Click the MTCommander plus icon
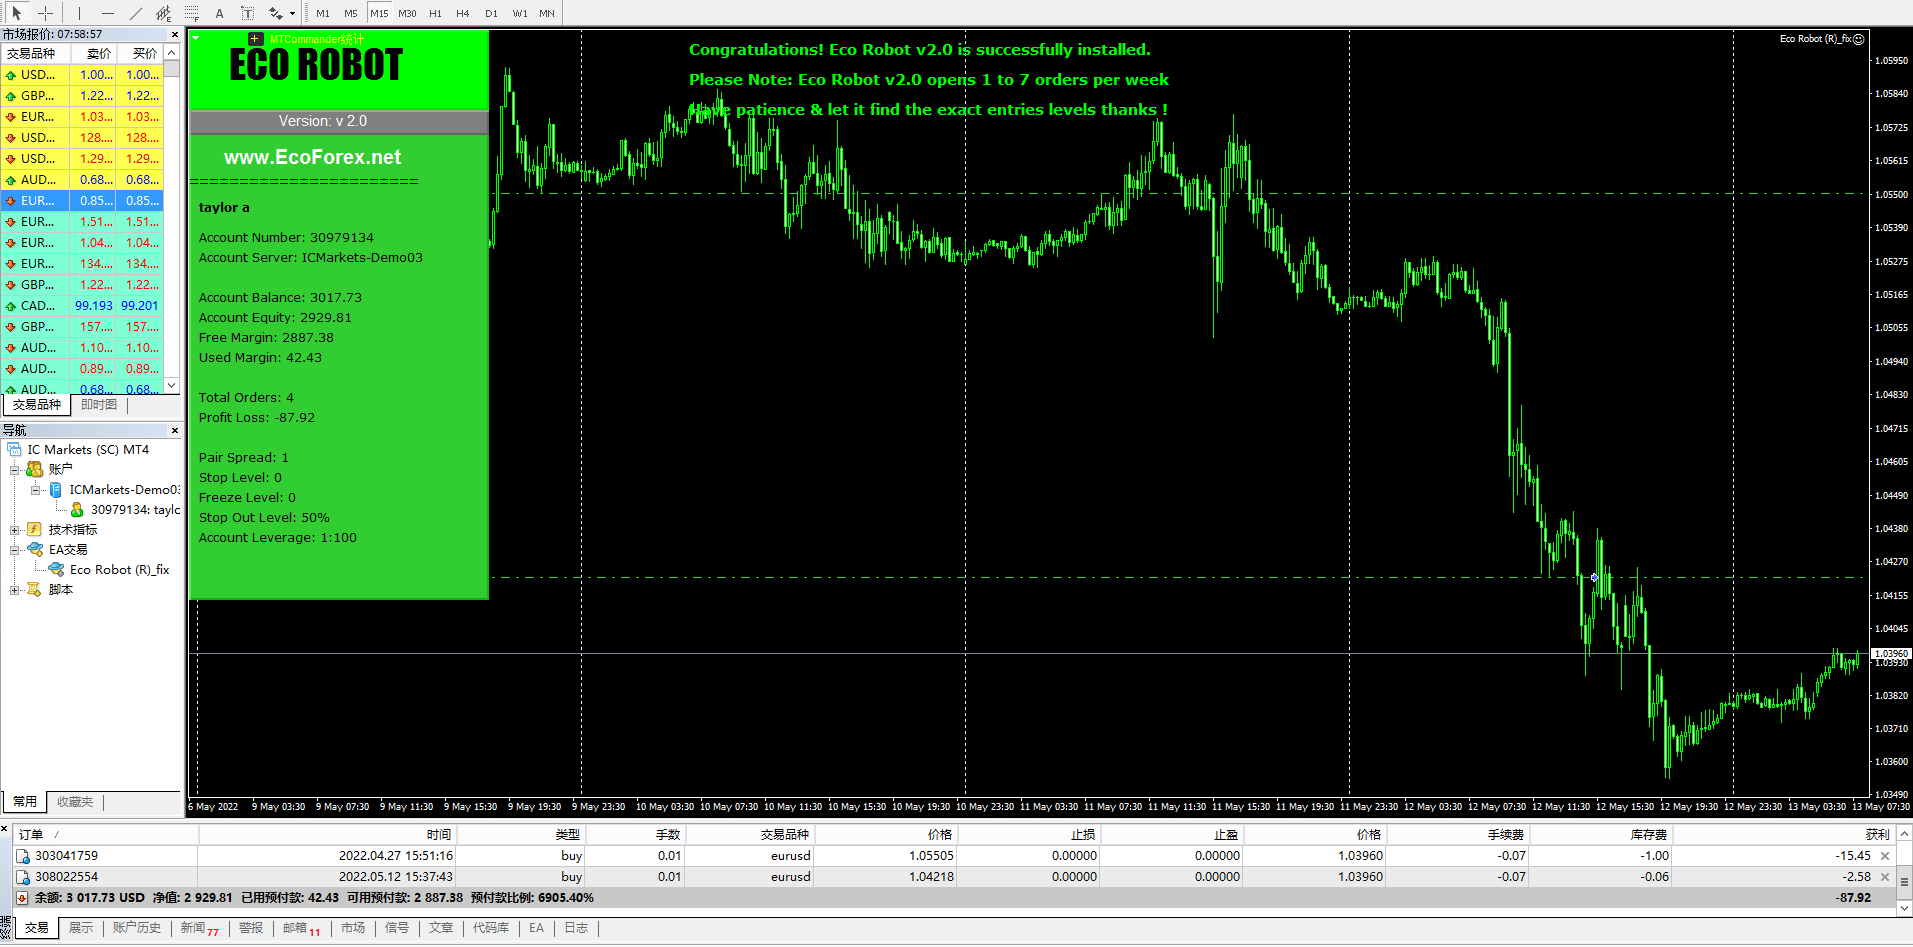The width and height of the screenshot is (1913, 947). point(255,39)
